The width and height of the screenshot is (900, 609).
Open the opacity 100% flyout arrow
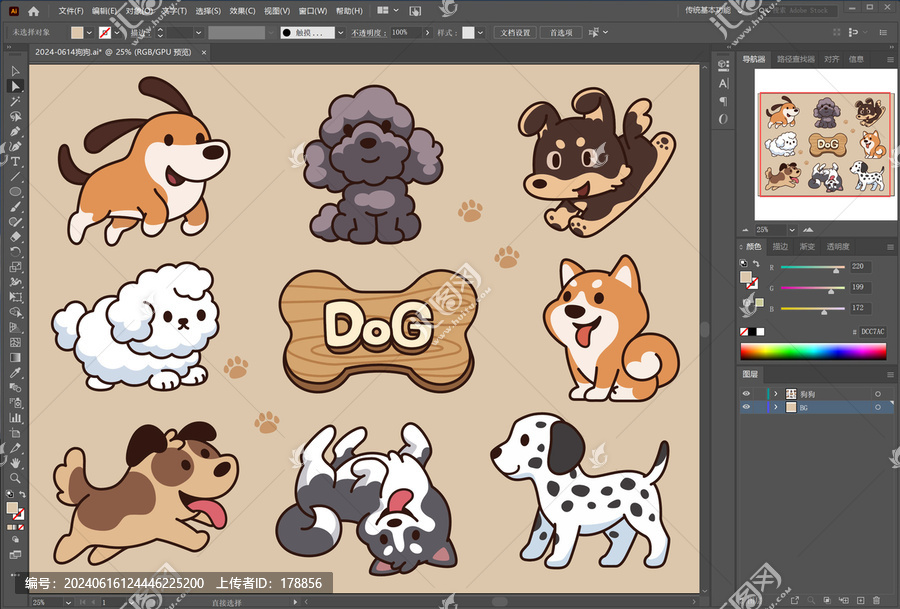(x=427, y=33)
